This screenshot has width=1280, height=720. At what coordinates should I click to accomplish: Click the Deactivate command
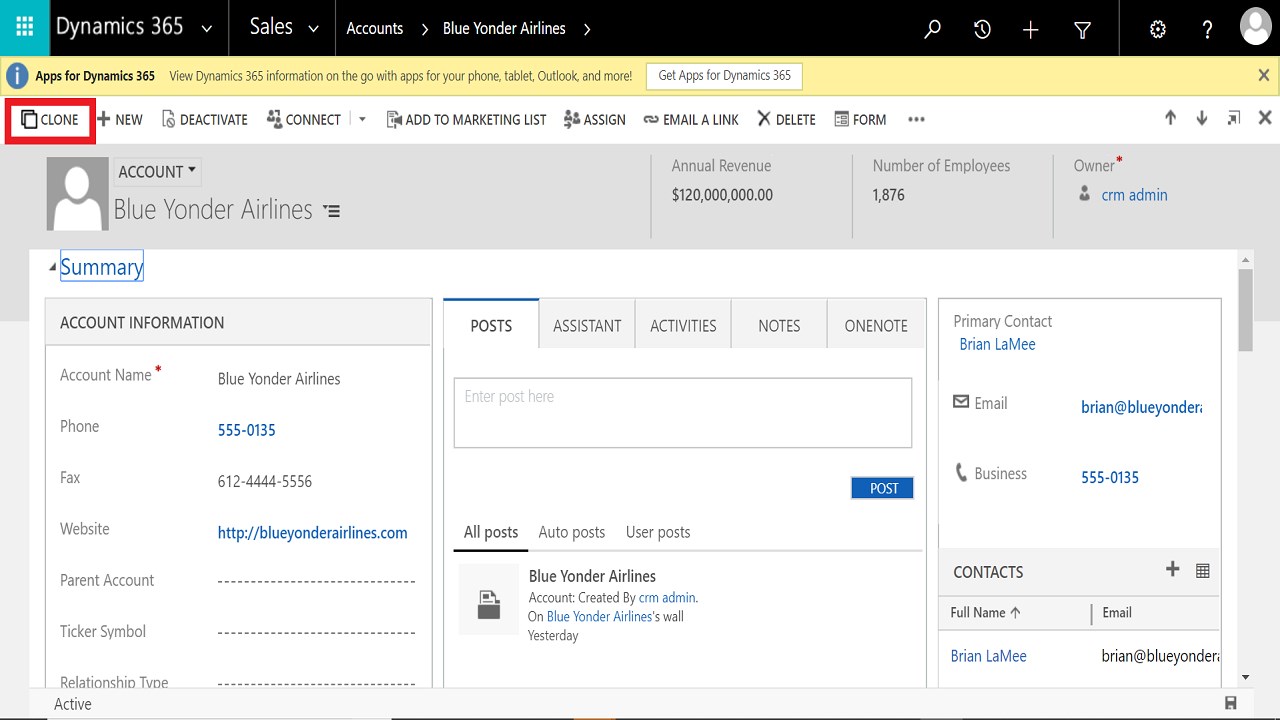pyautogui.click(x=205, y=120)
